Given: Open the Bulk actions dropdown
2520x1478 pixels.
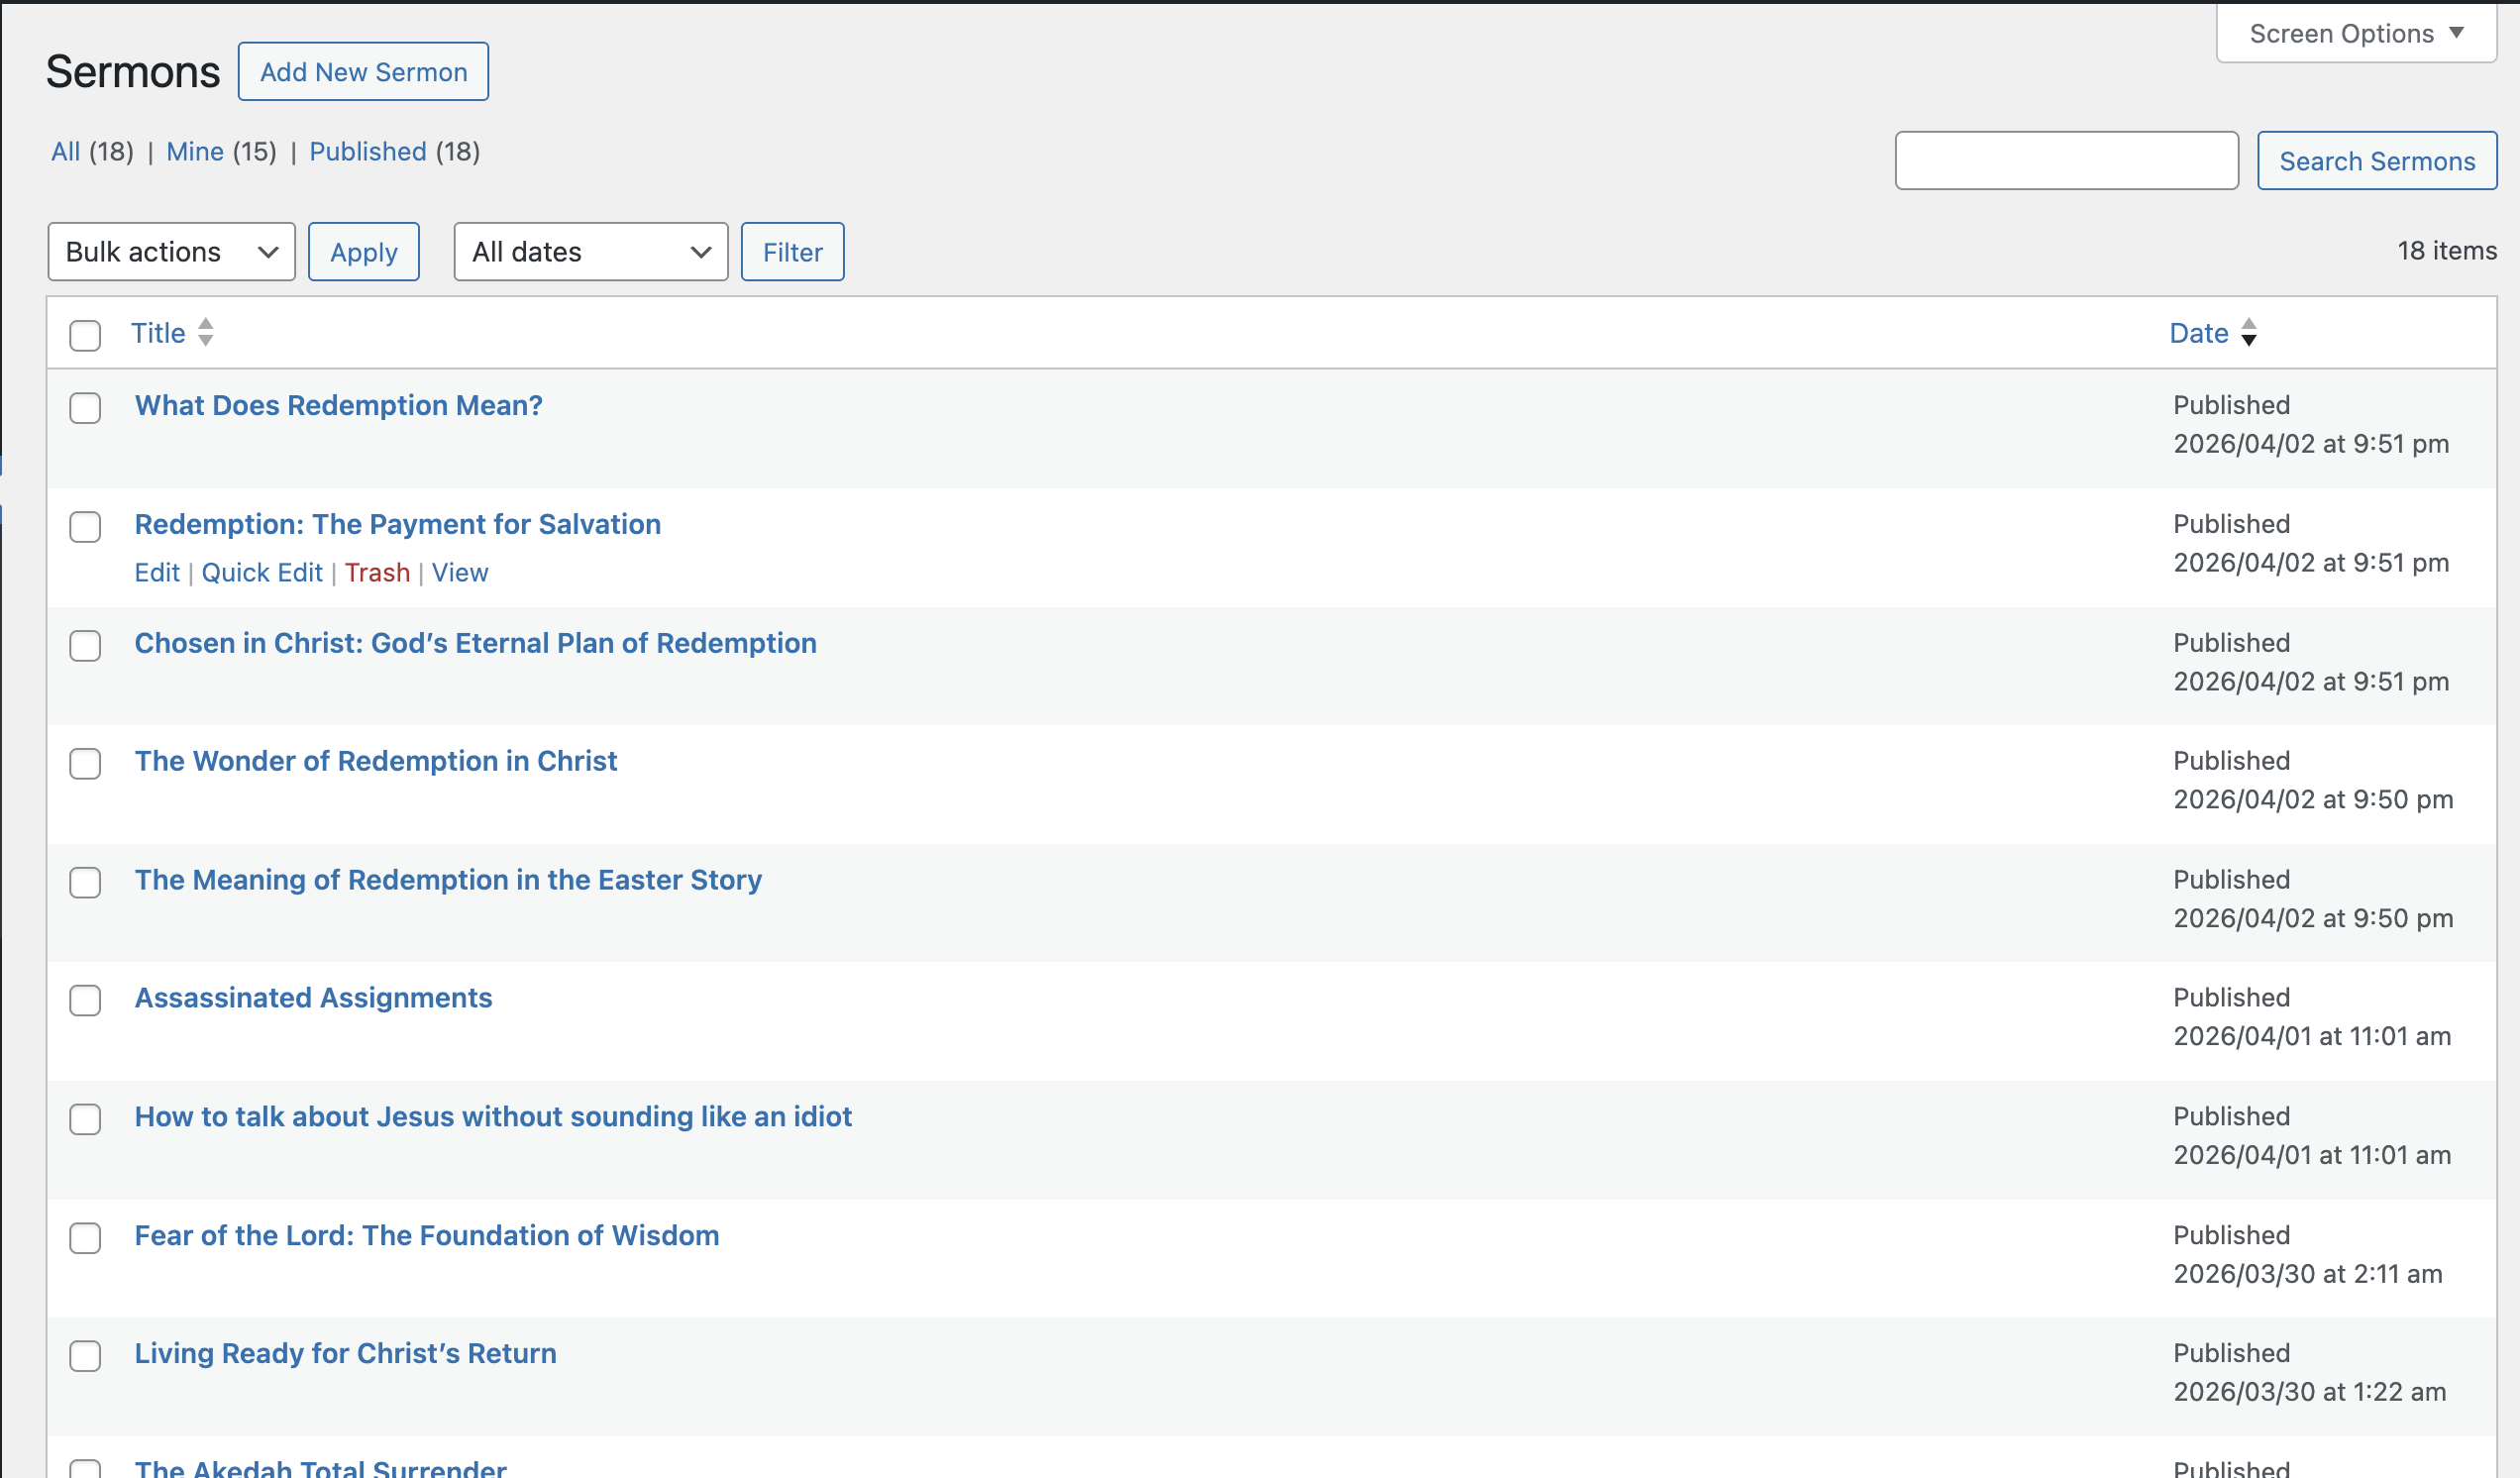Looking at the screenshot, I should click(x=170, y=251).
